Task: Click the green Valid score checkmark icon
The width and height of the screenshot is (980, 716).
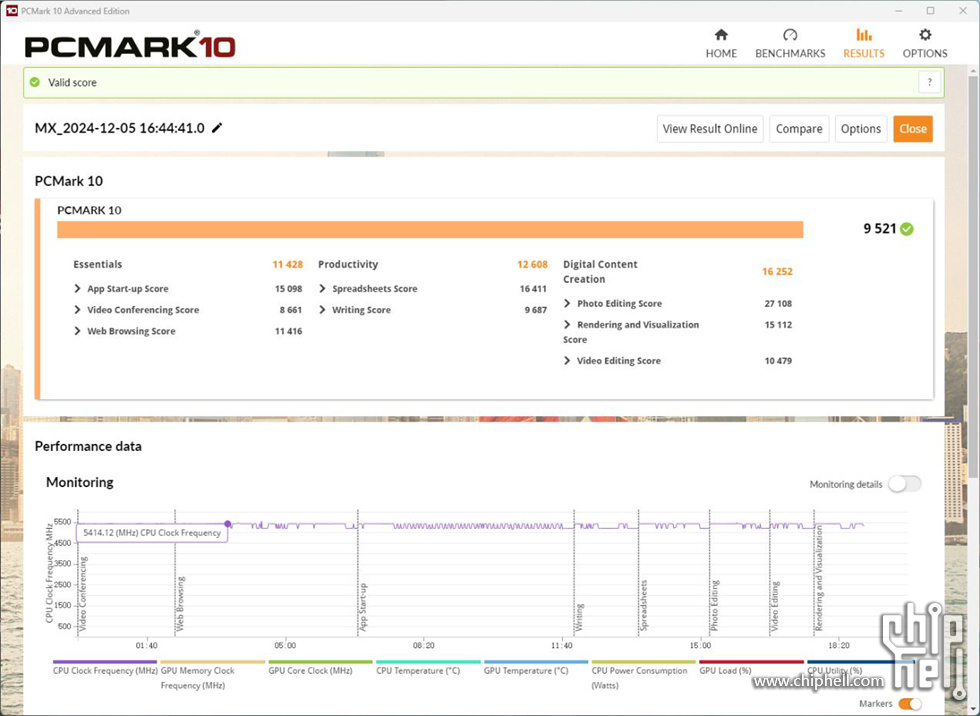Action: tap(35, 82)
